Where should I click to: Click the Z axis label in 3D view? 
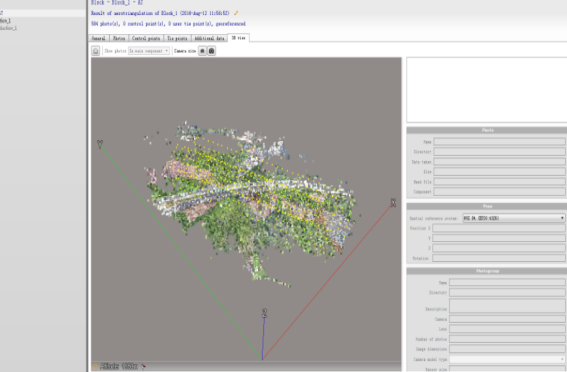pyautogui.click(x=265, y=313)
